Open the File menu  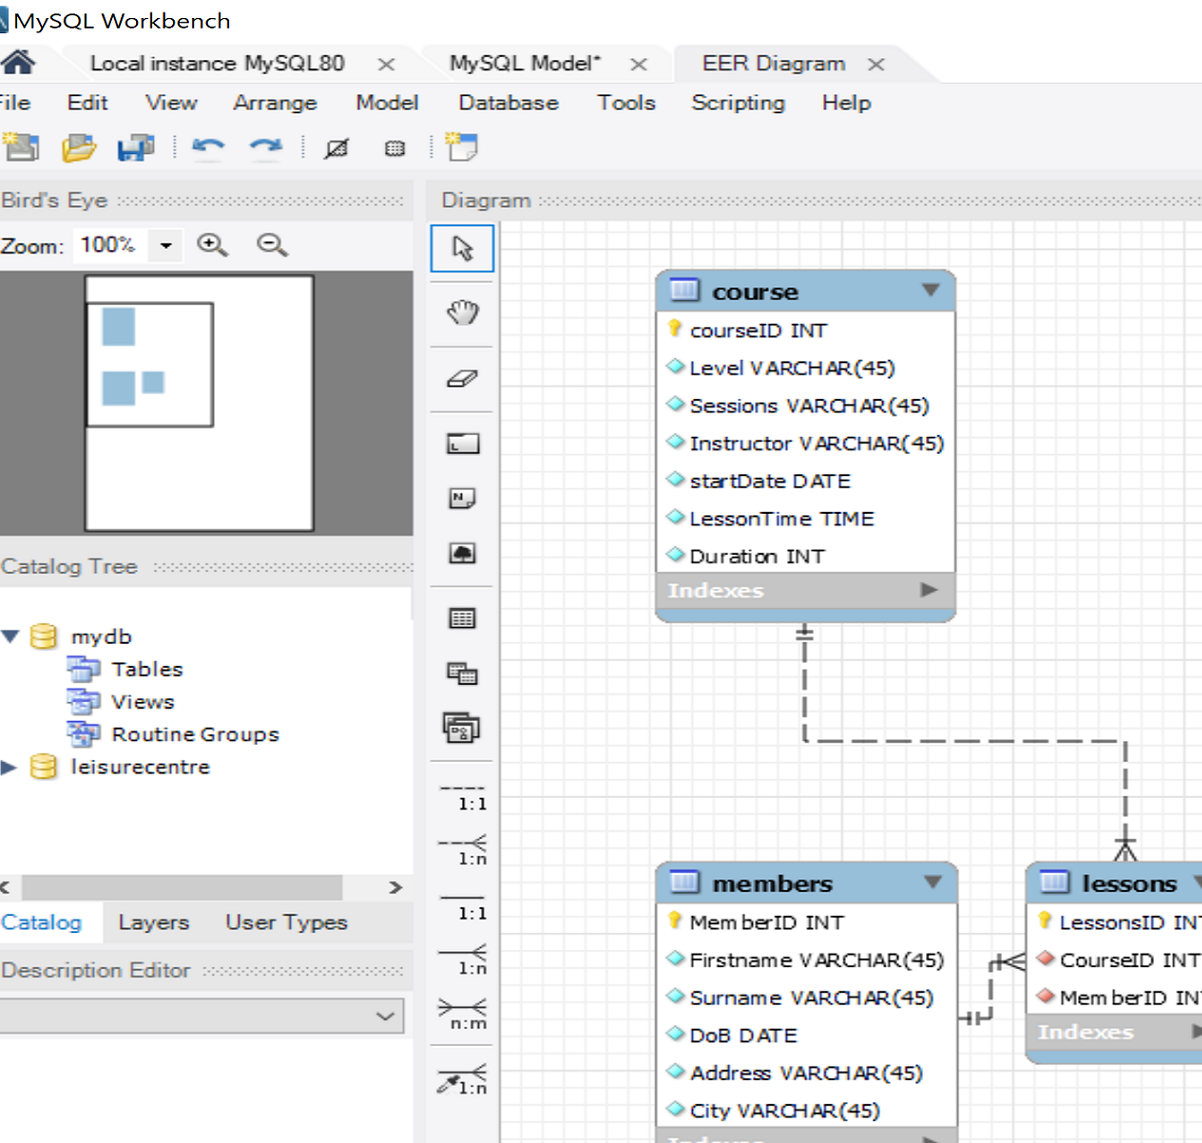[15, 103]
